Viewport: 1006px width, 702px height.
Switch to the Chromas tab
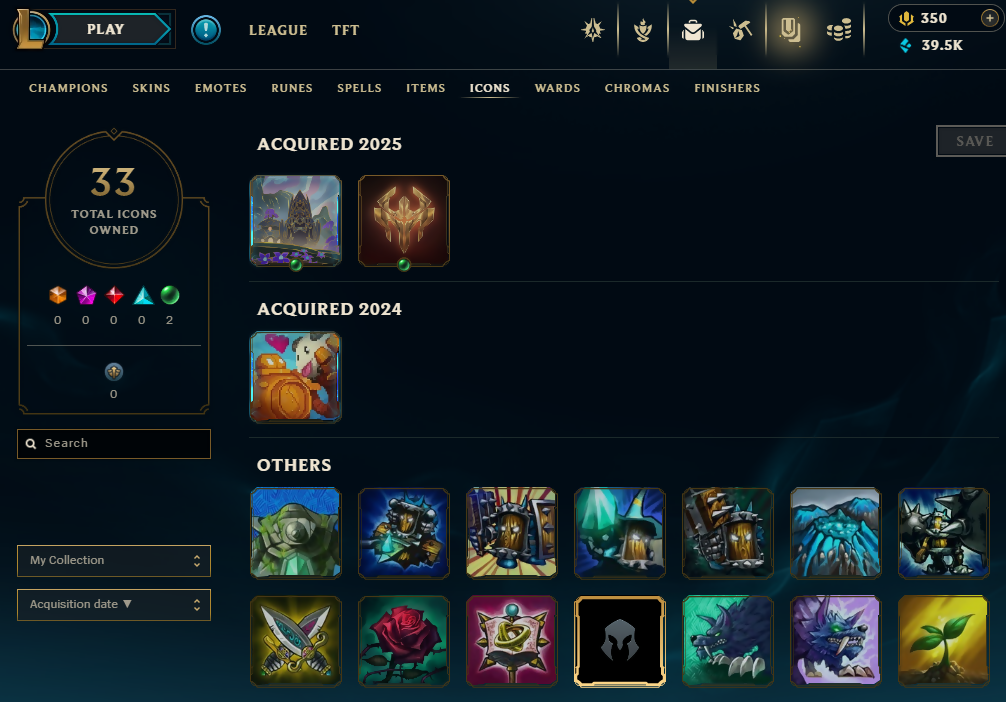tap(637, 88)
